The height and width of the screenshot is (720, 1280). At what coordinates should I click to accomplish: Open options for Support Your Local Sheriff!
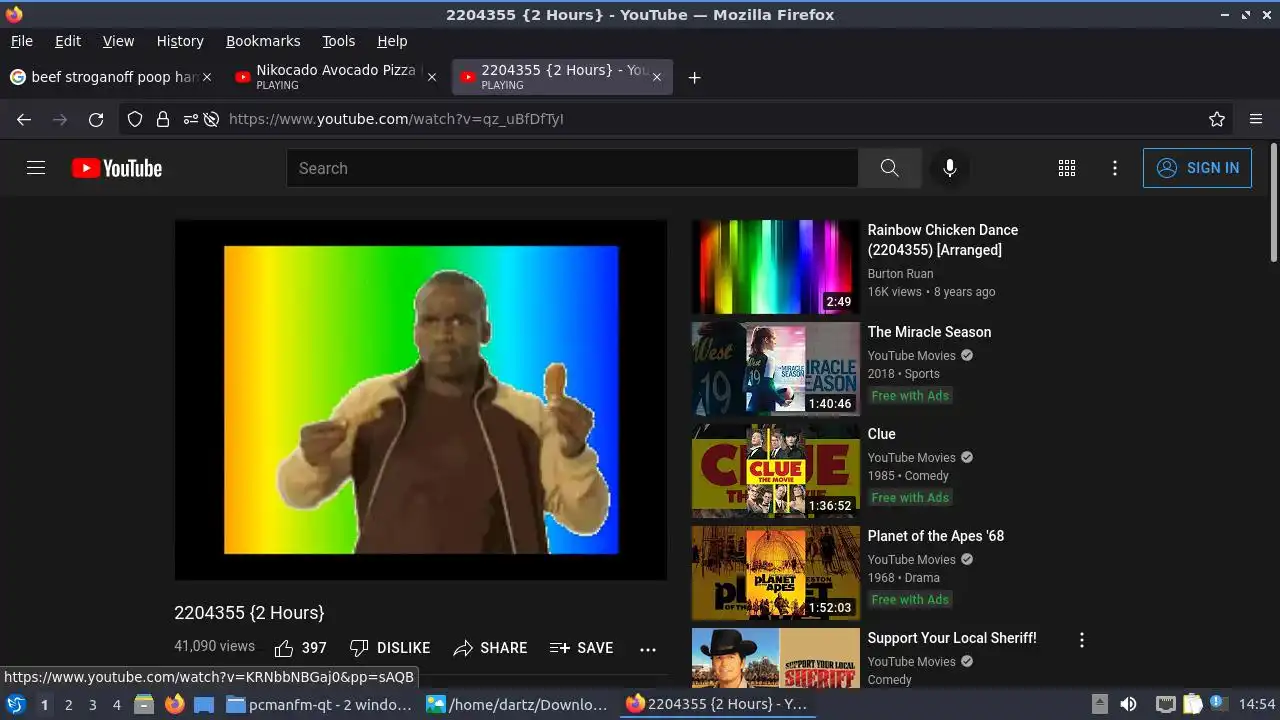(x=1081, y=640)
